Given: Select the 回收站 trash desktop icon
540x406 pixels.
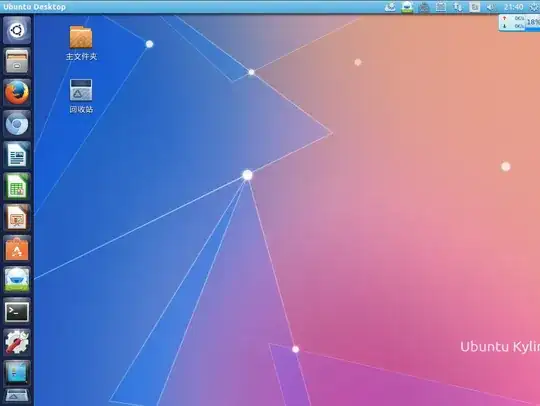Looking at the screenshot, I should point(81,96).
